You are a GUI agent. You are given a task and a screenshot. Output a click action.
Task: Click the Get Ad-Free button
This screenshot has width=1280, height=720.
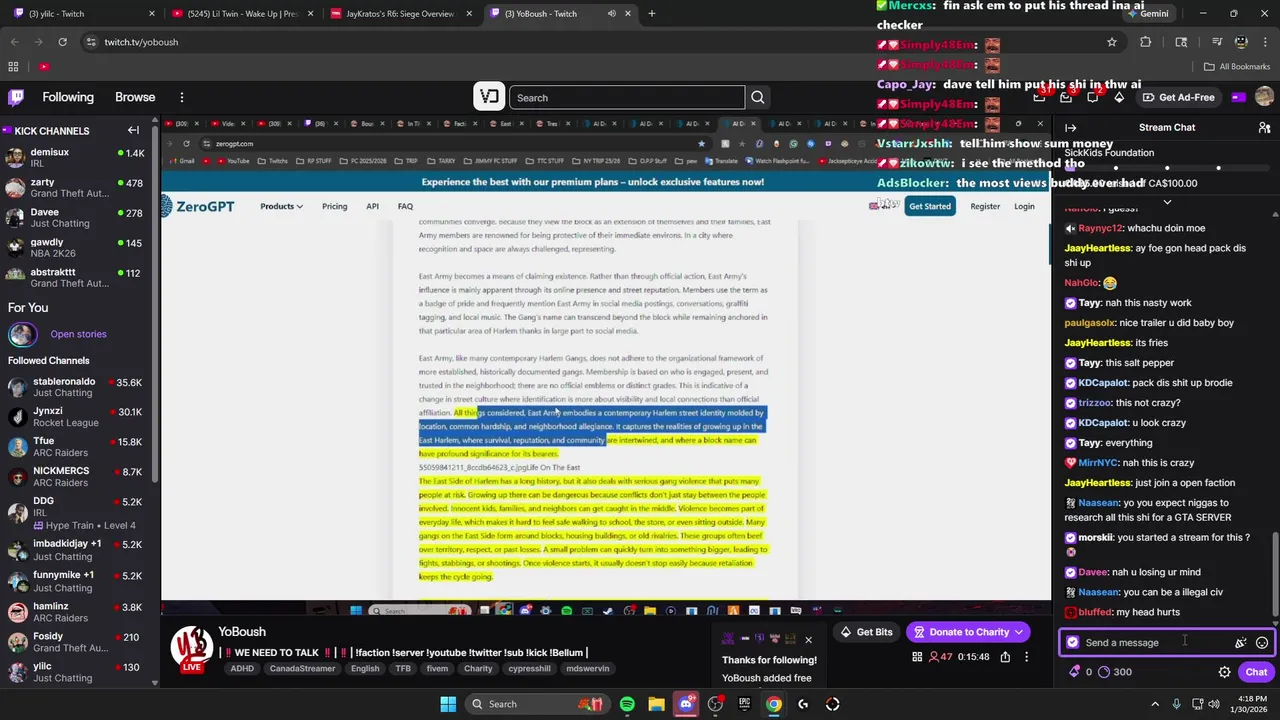point(1177,97)
